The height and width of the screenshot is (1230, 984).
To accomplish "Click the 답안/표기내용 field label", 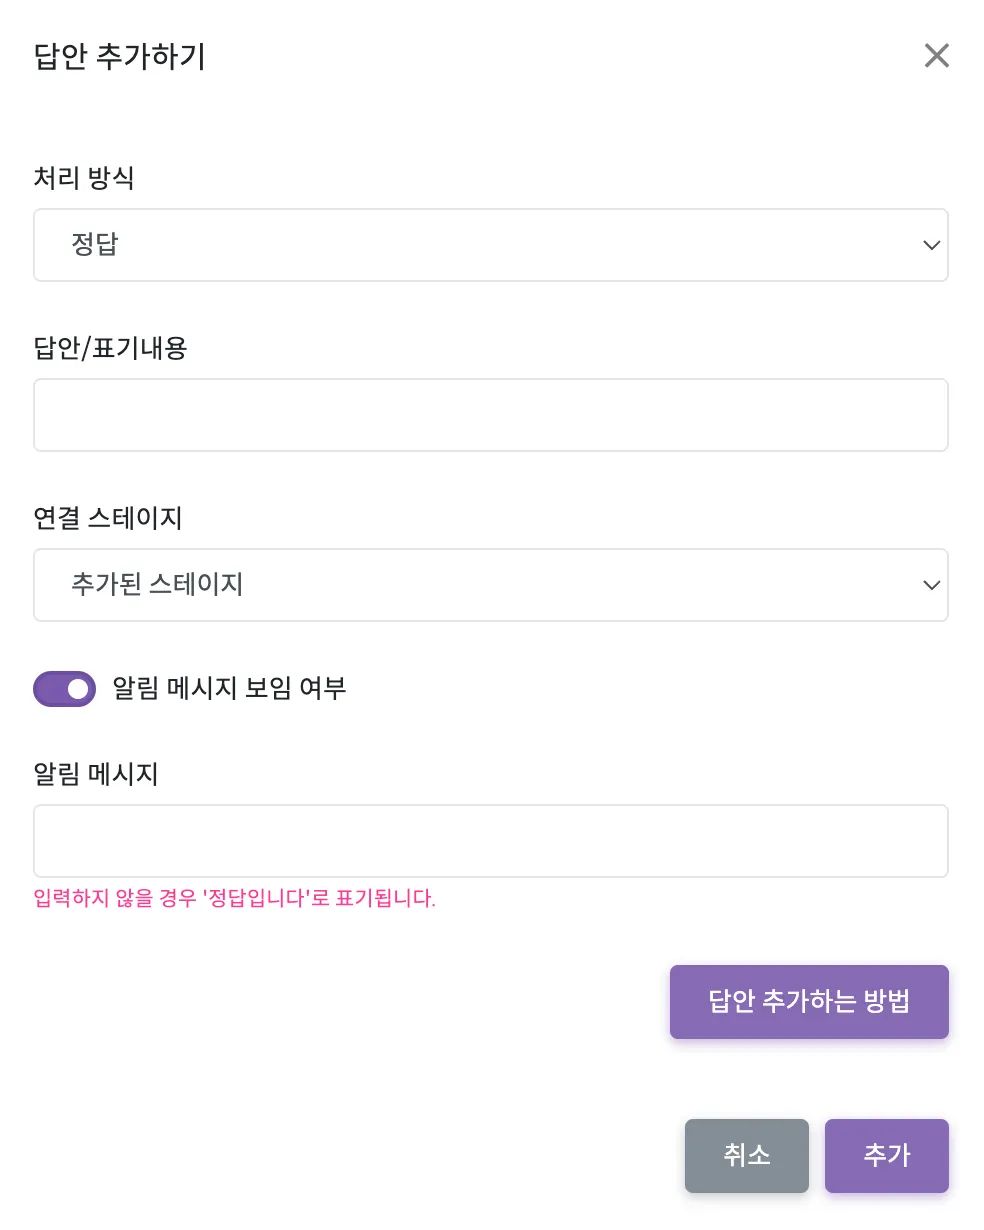I will click(110, 348).
